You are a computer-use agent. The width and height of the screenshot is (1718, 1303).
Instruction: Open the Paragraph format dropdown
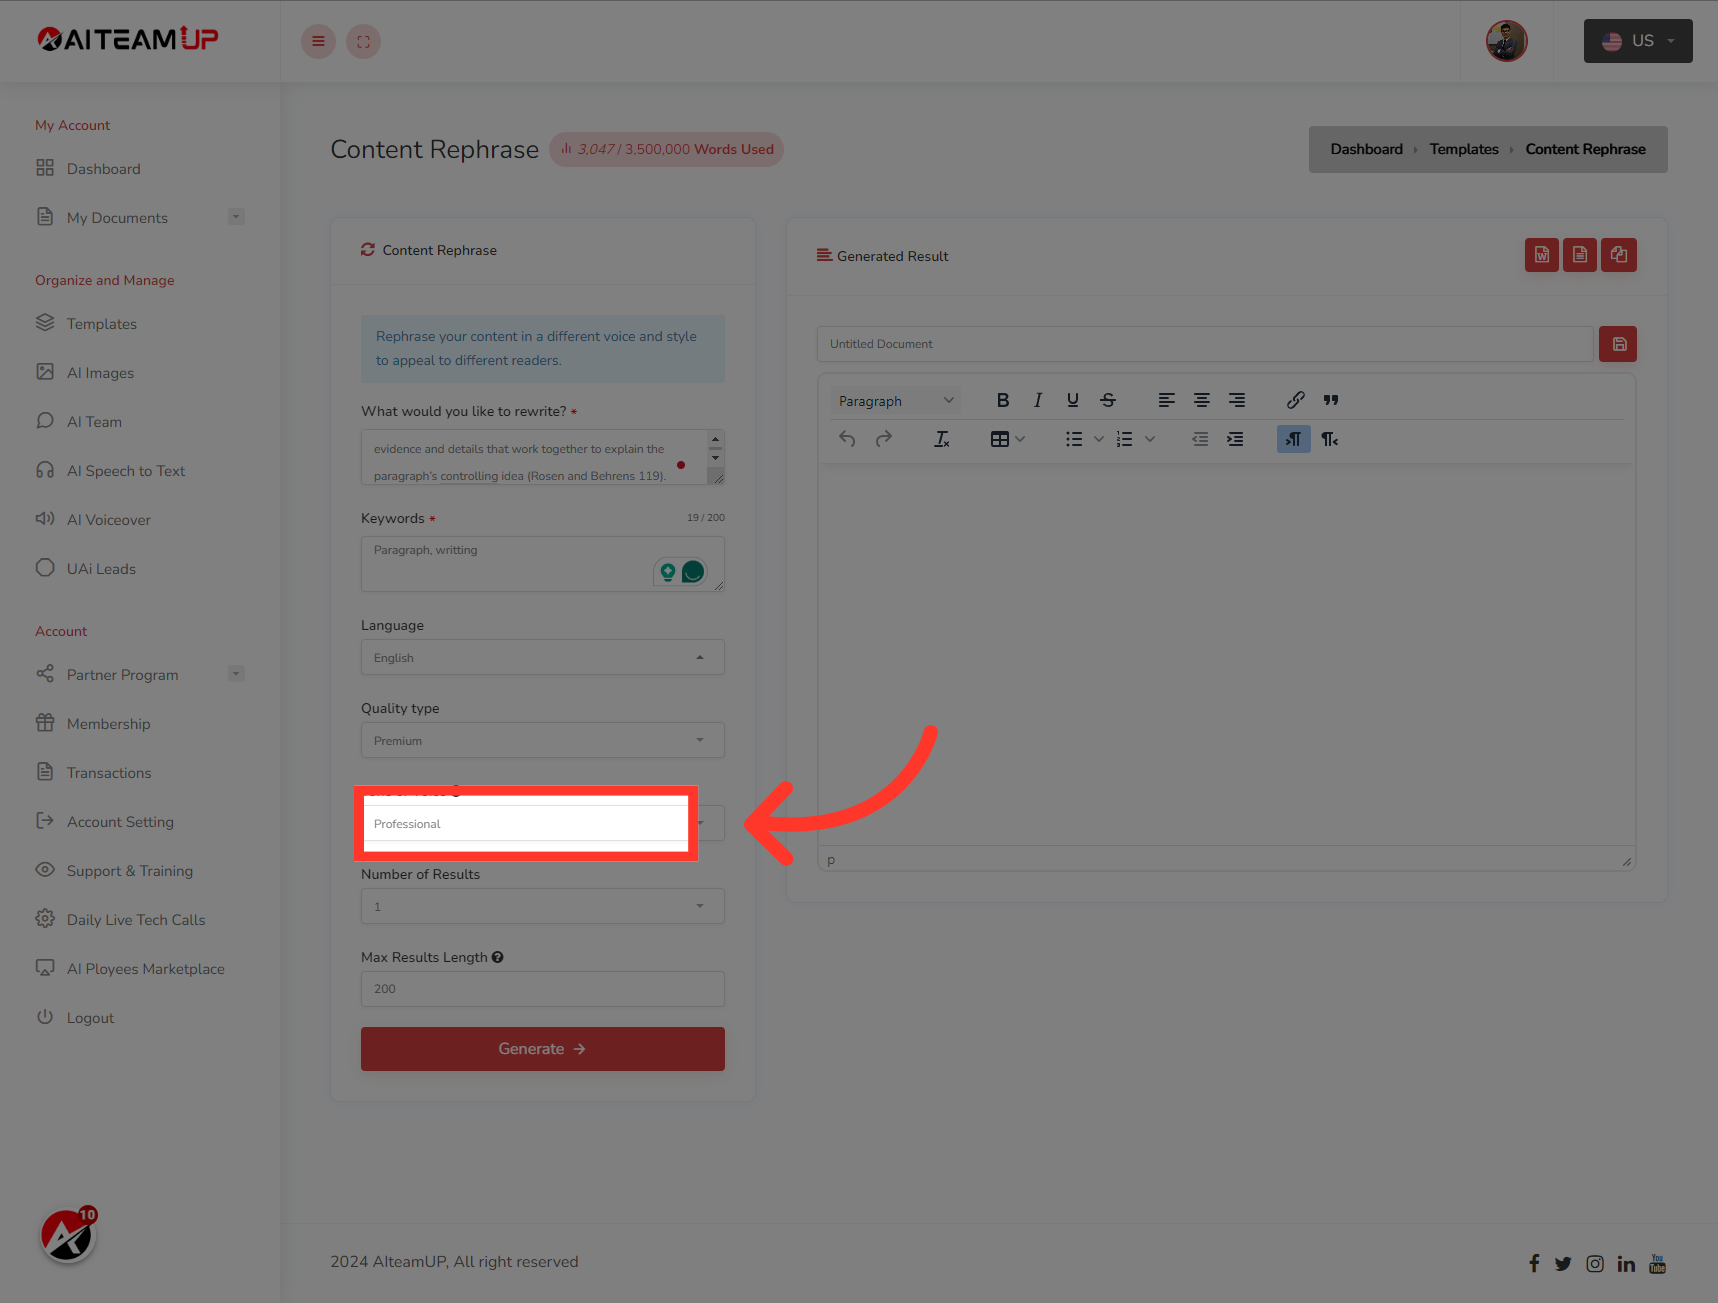[895, 401]
